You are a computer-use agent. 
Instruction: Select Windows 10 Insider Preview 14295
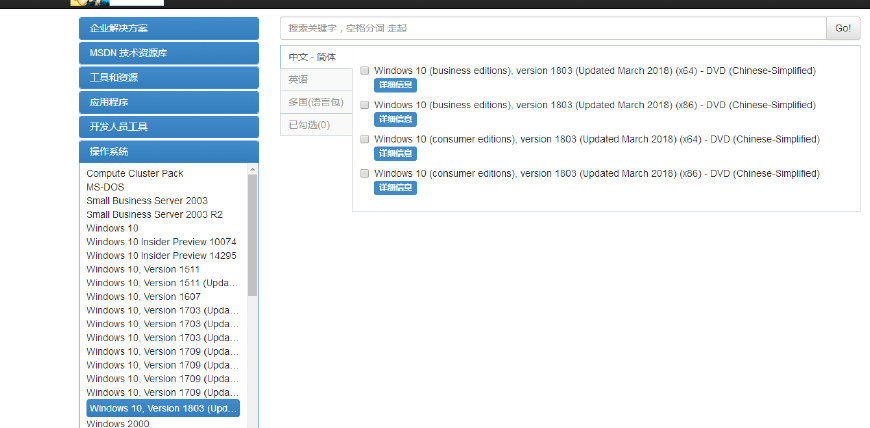click(161, 255)
